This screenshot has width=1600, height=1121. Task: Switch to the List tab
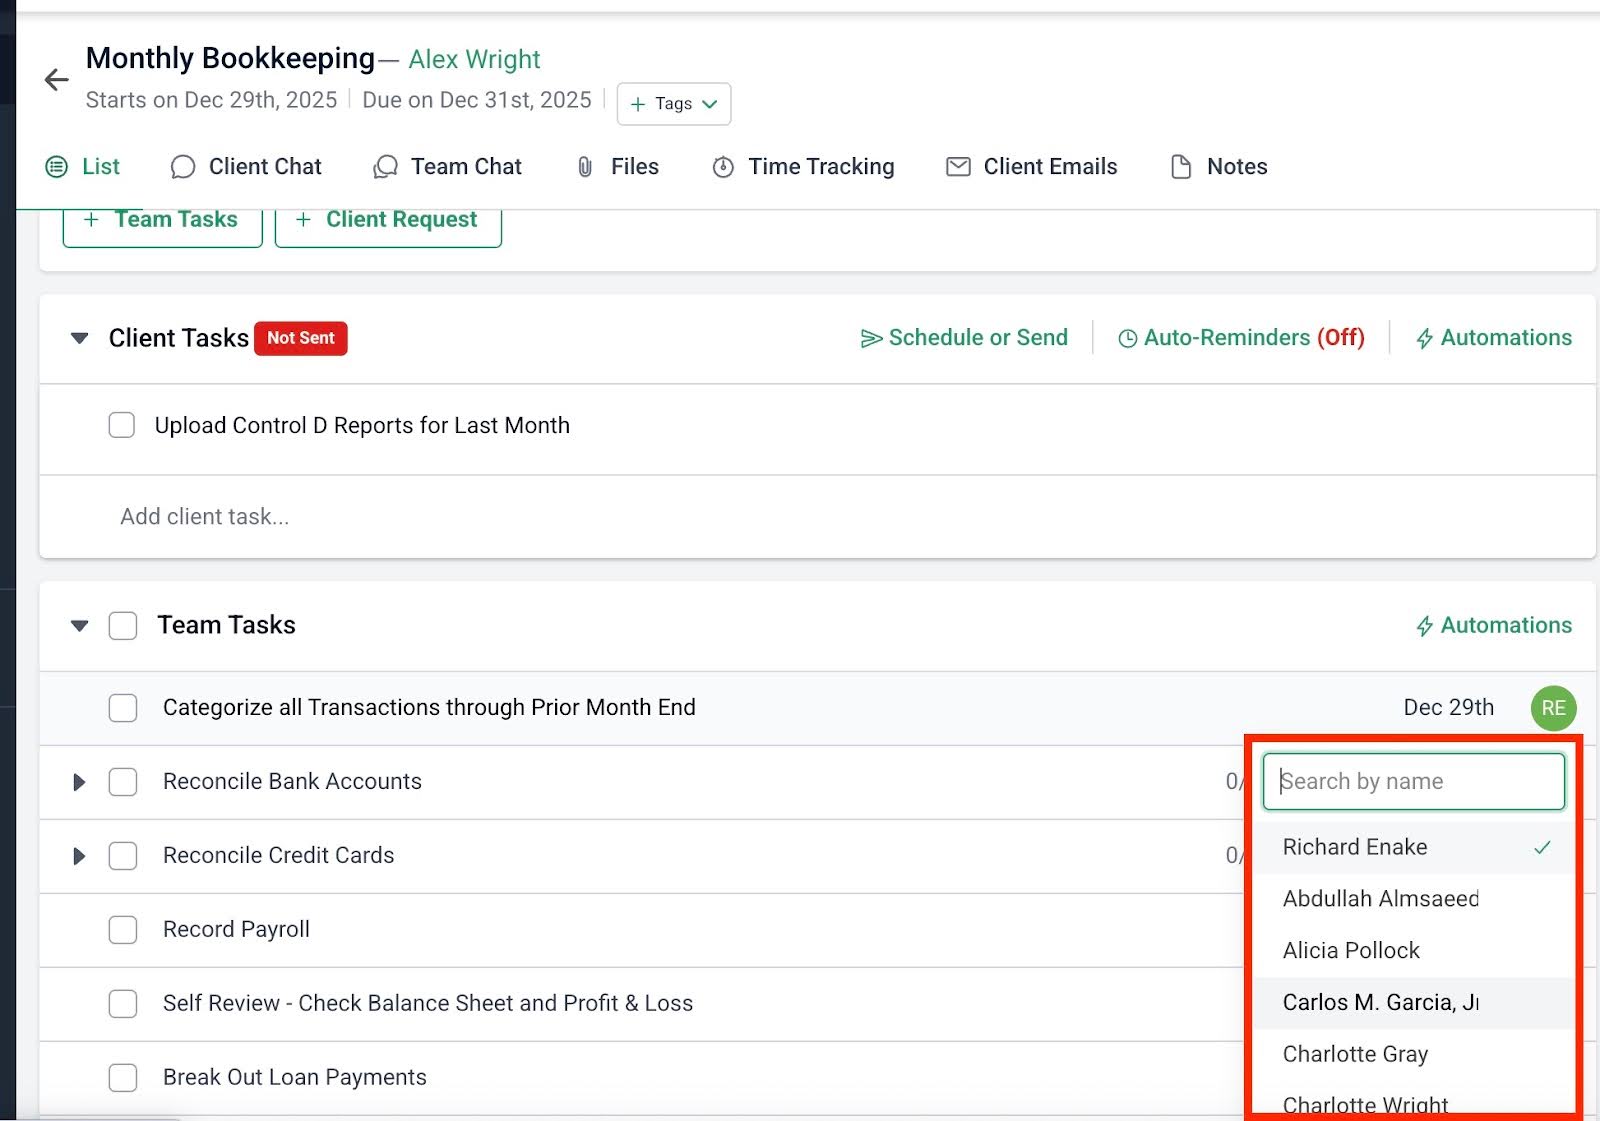[x=97, y=166]
